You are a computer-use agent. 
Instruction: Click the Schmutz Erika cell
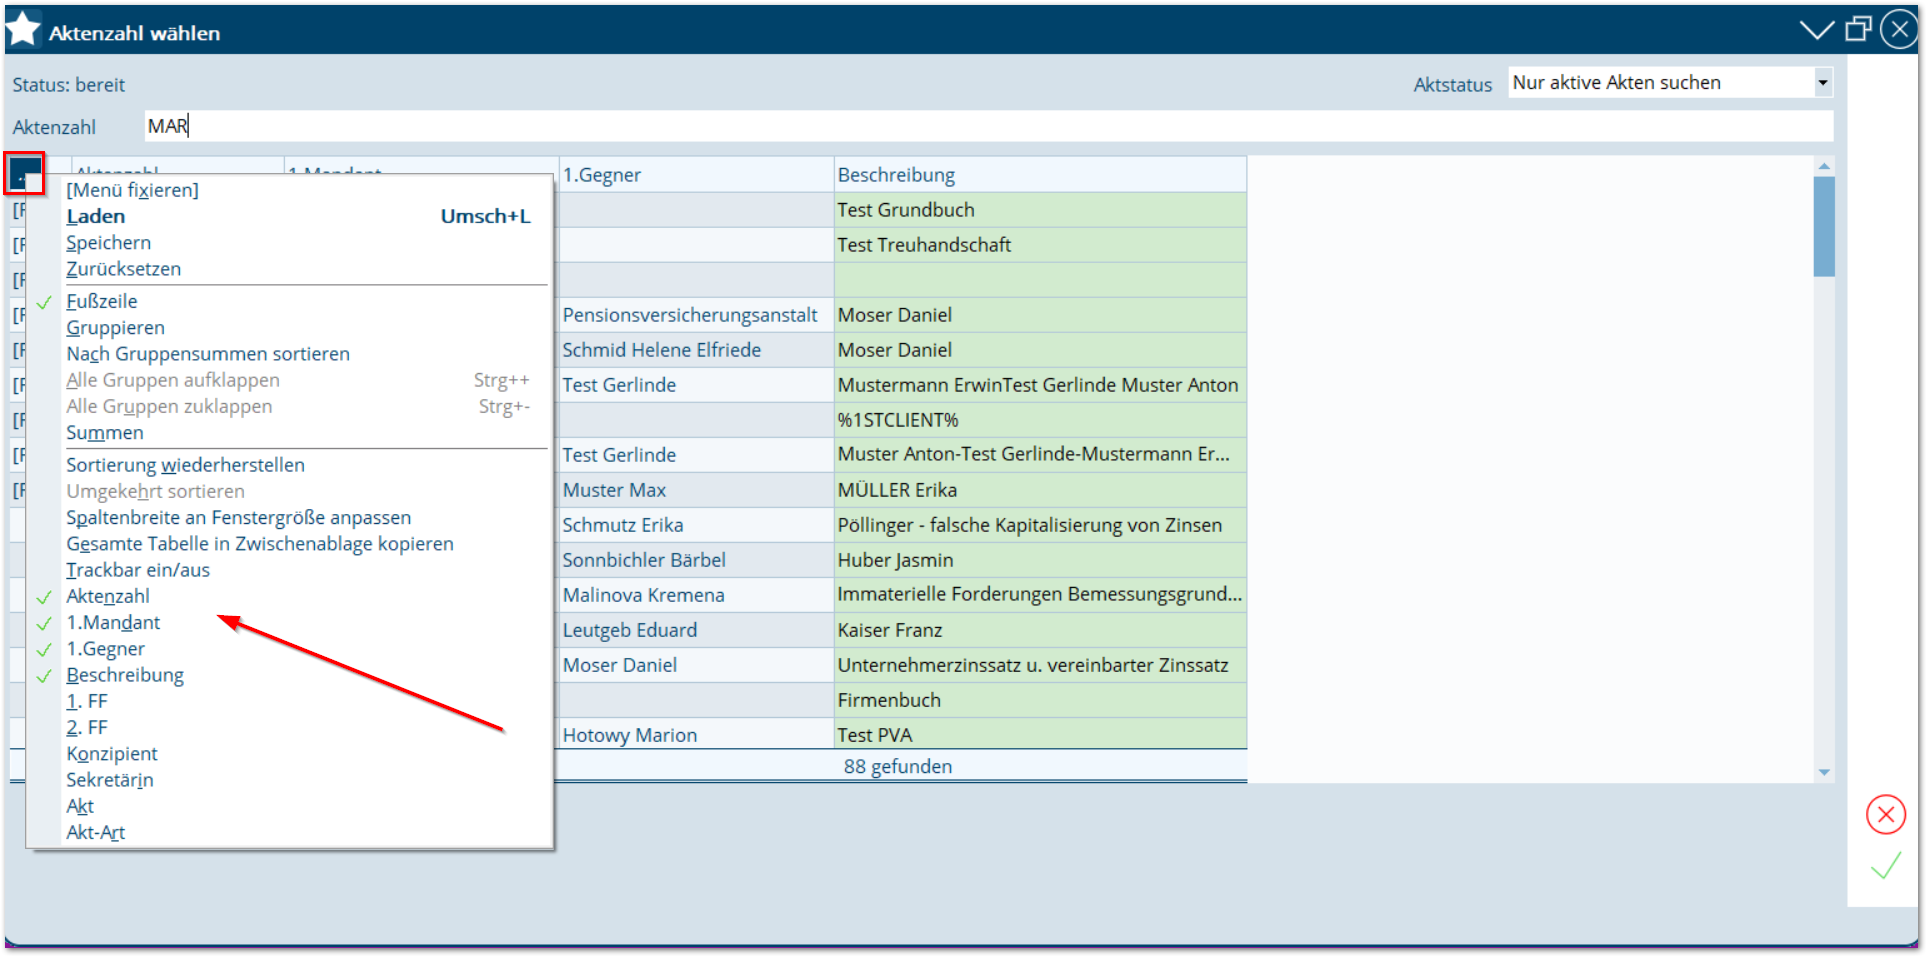696,525
